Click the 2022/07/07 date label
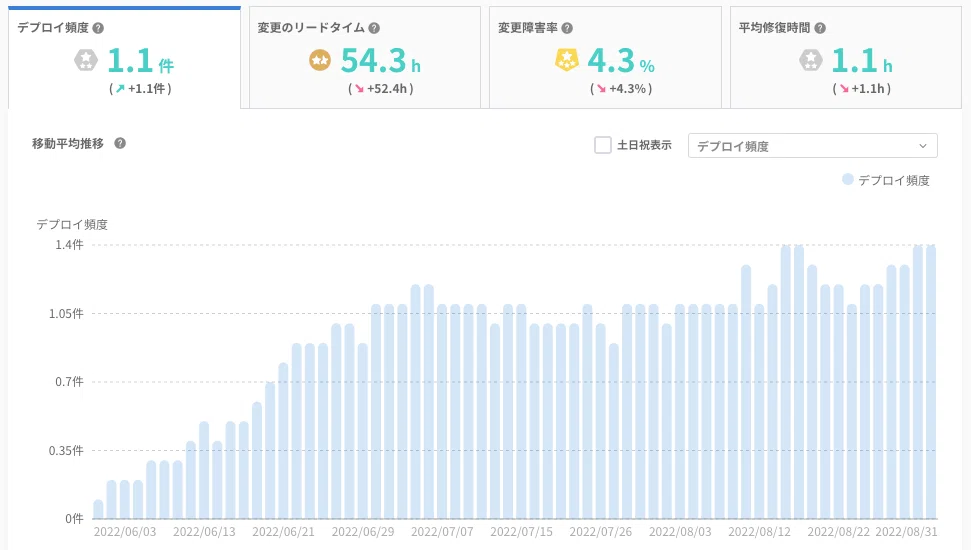This screenshot has height=550, width=971. click(442, 531)
